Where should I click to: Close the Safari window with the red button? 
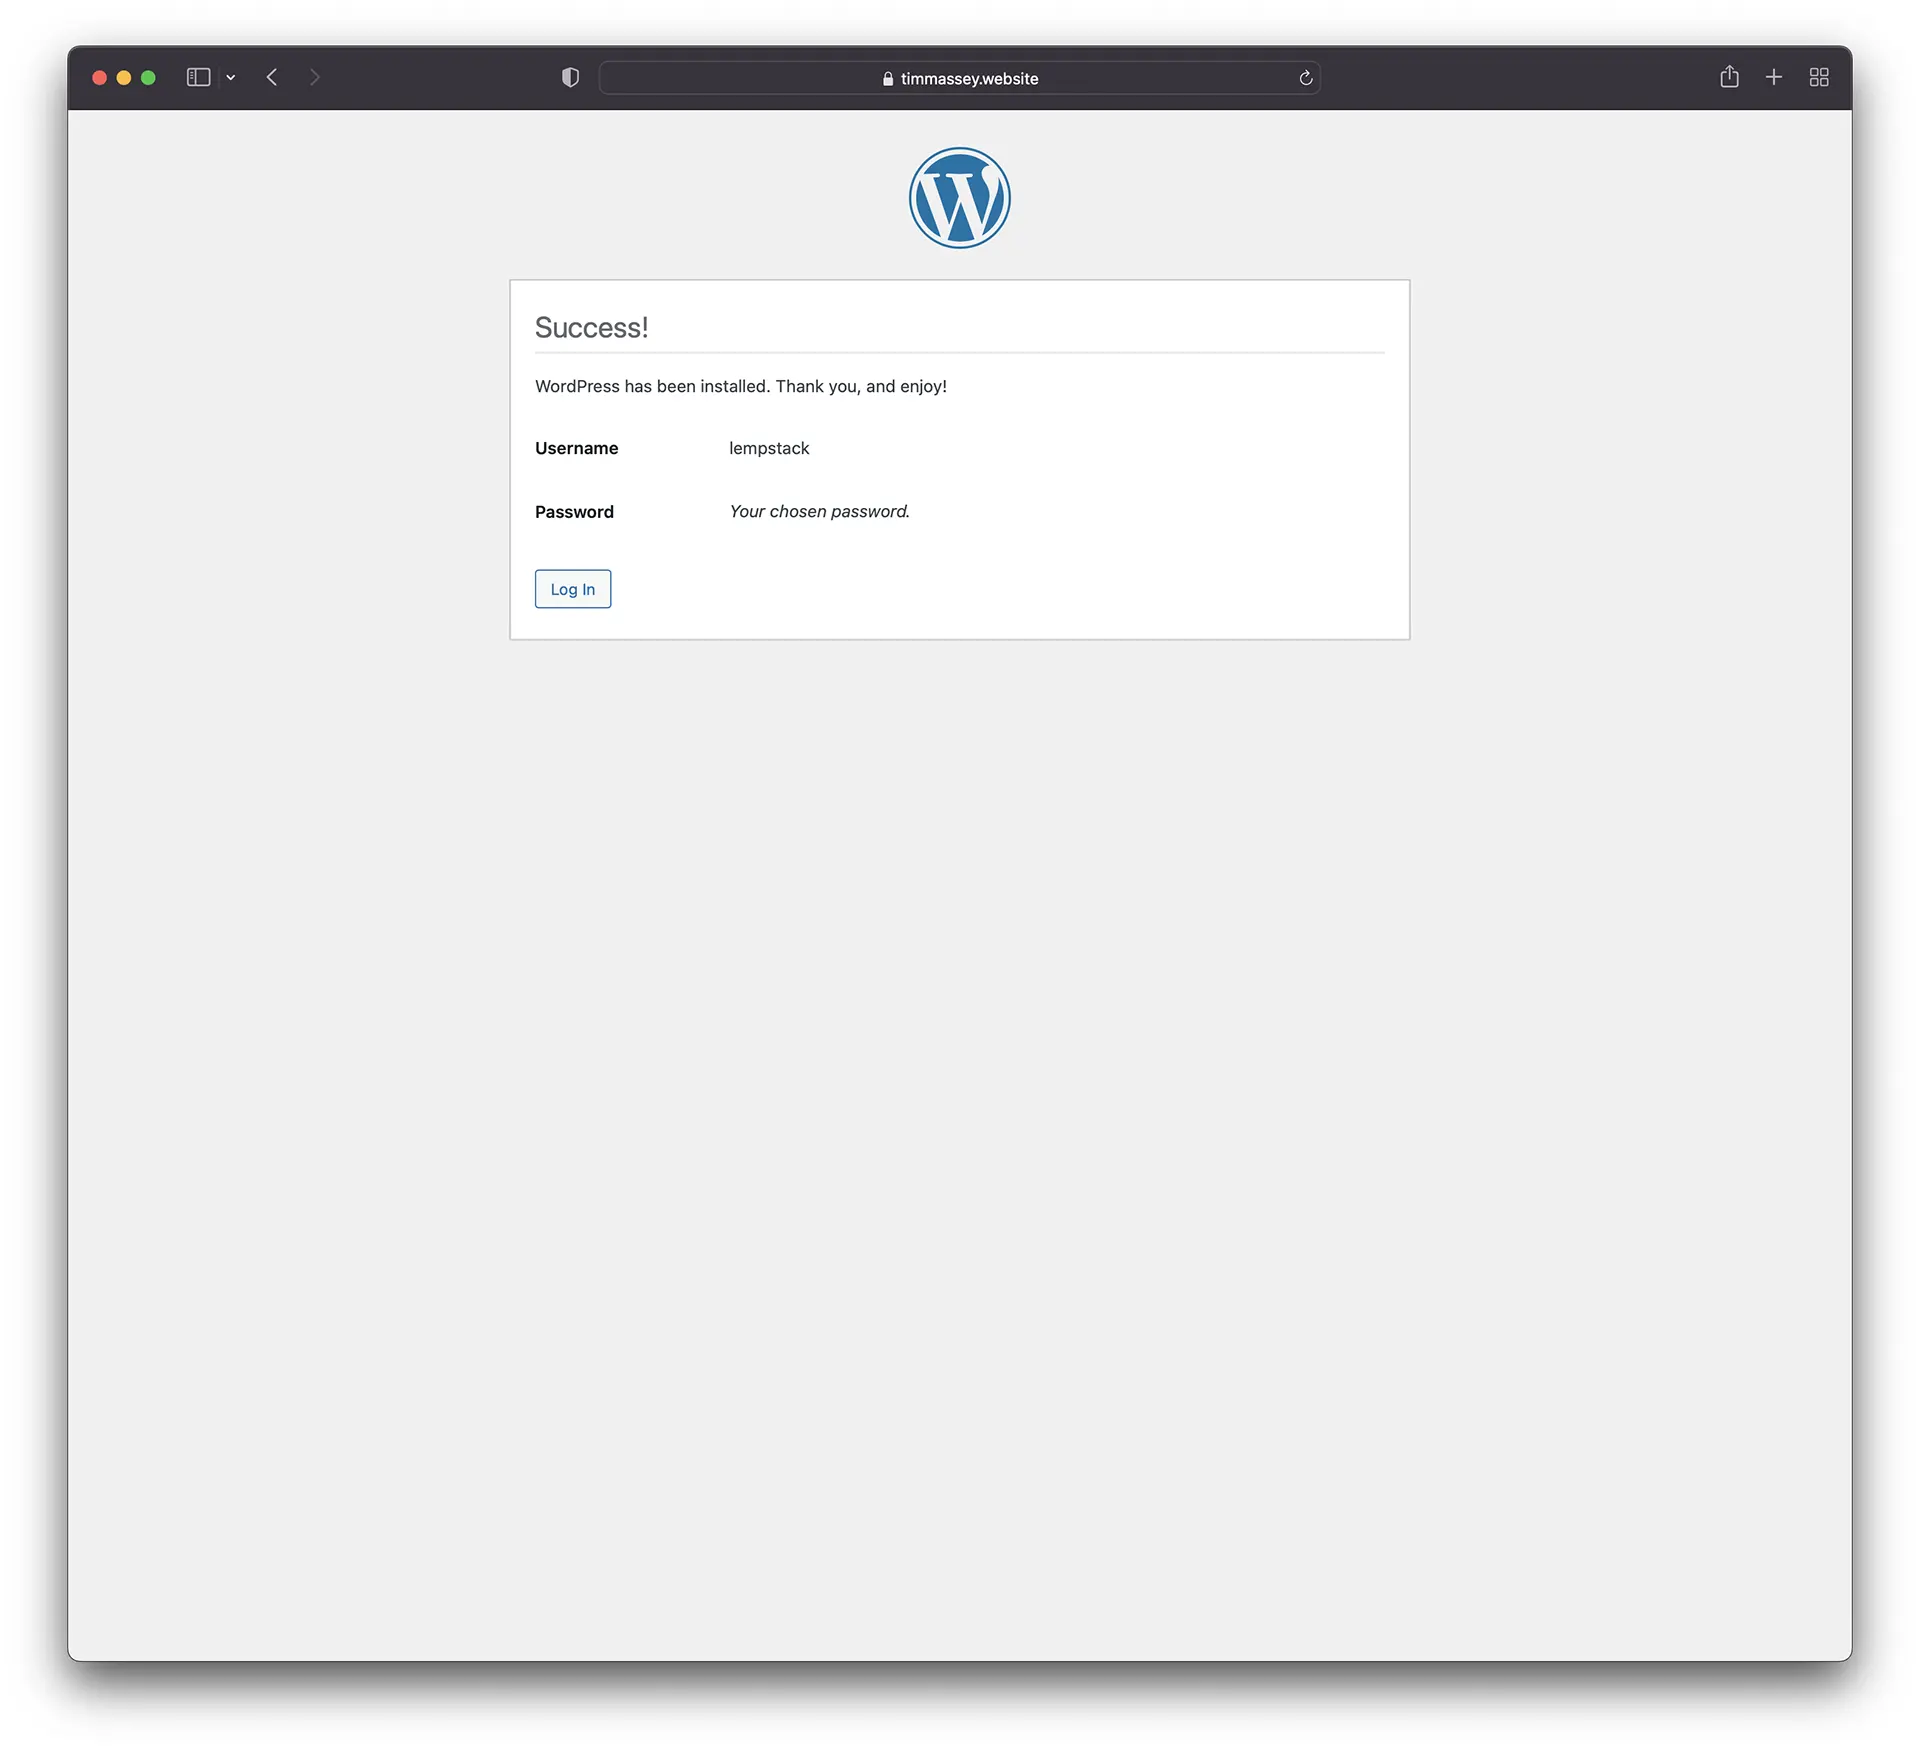click(x=100, y=77)
